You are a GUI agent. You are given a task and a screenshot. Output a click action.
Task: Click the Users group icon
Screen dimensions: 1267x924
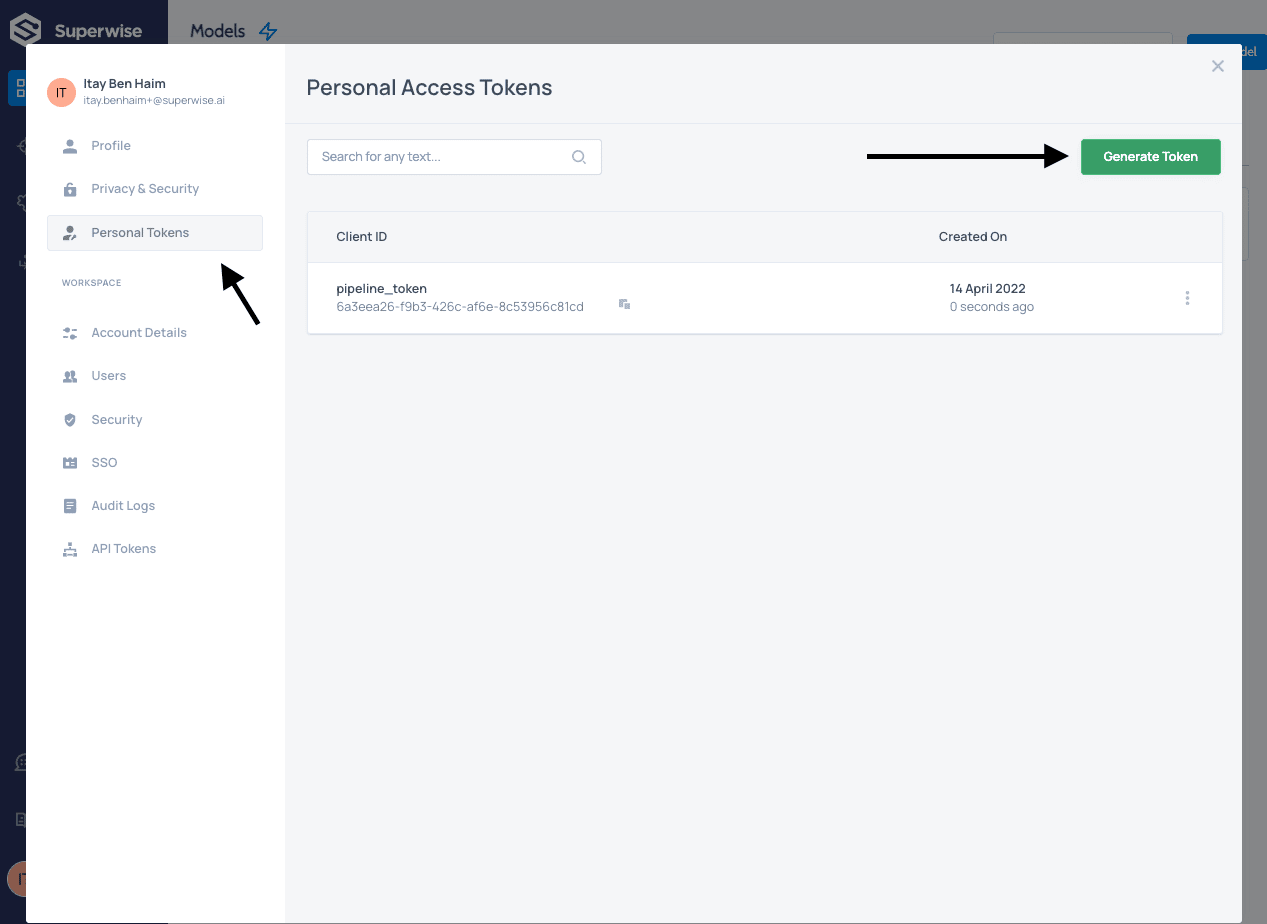click(69, 375)
